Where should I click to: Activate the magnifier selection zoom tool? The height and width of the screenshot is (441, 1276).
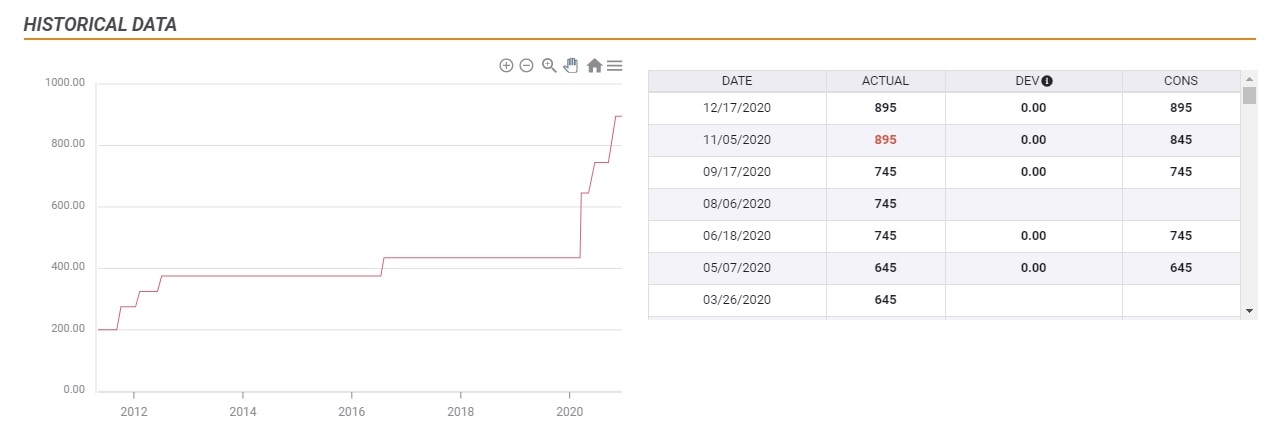(549, 66)
